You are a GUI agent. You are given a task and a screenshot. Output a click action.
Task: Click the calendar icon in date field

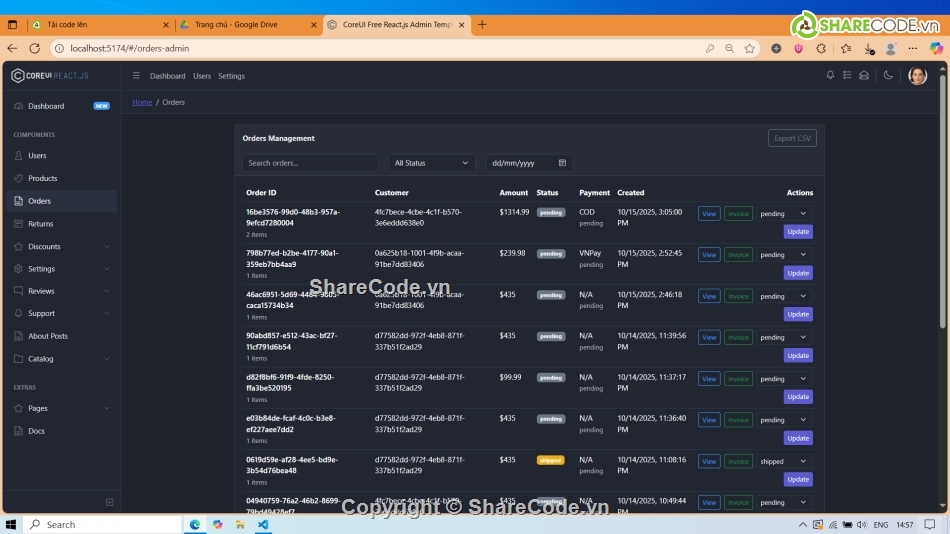[x=562, y=163]
